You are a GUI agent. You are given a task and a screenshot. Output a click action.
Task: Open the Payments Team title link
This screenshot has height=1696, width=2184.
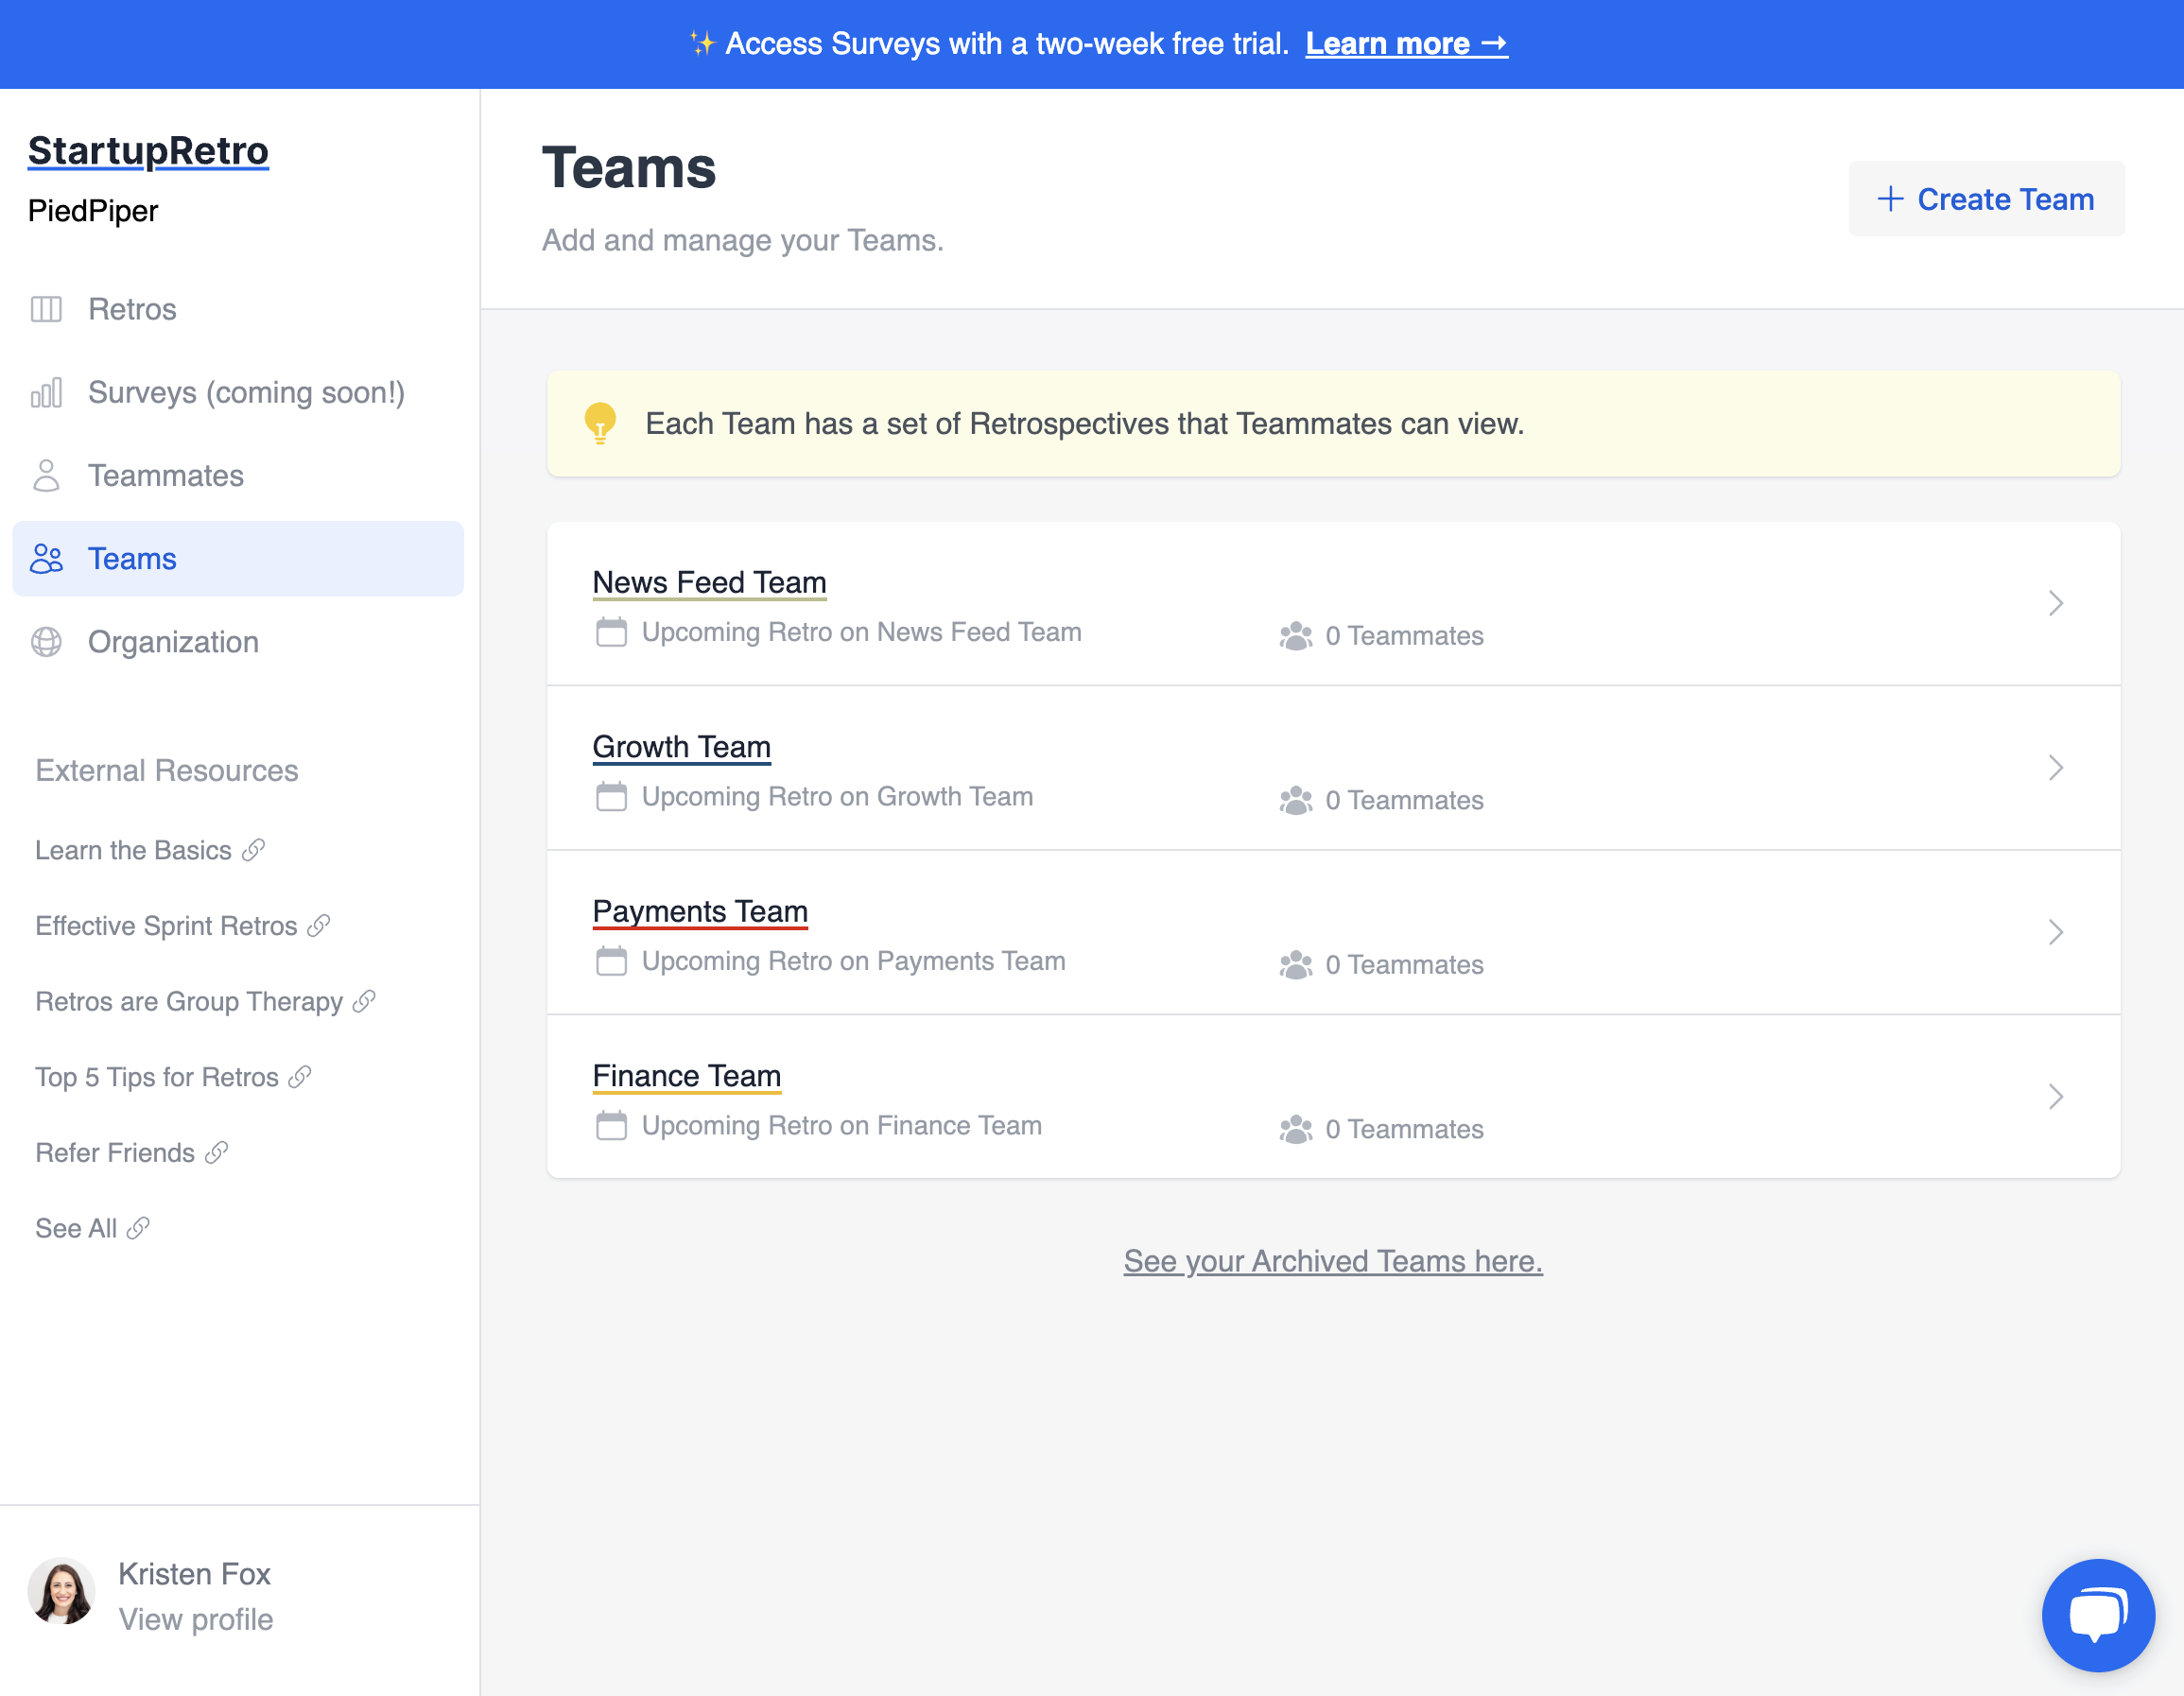[x=699, y=911]
